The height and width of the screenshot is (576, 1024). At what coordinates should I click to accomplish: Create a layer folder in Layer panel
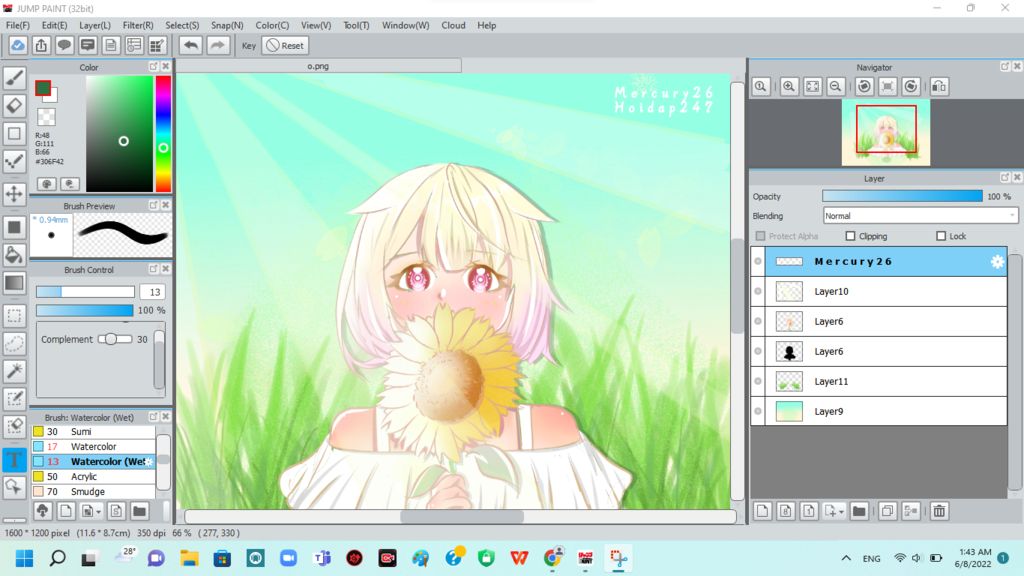859,511
